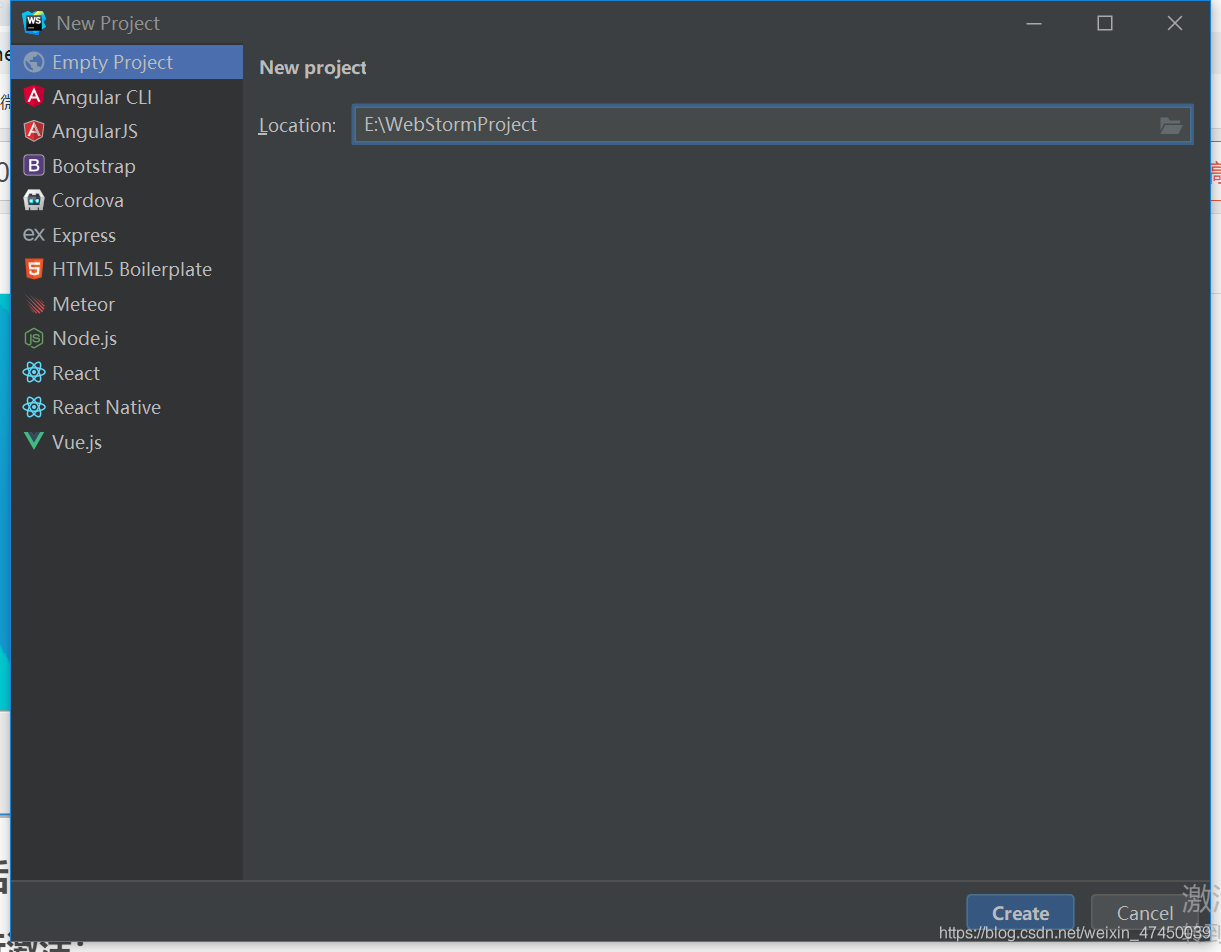Click the Express ex icon
The image size is (1221, 952).
[x=34, y=235]
